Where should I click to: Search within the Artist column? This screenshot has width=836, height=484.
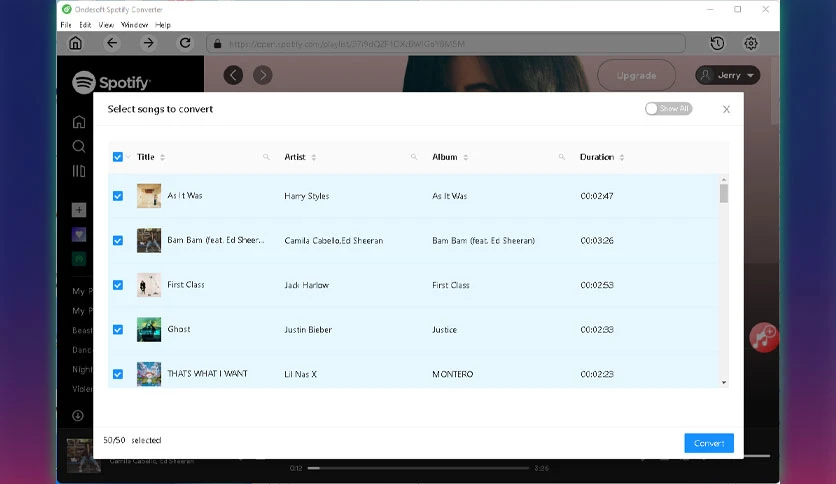tap(414, 157)
